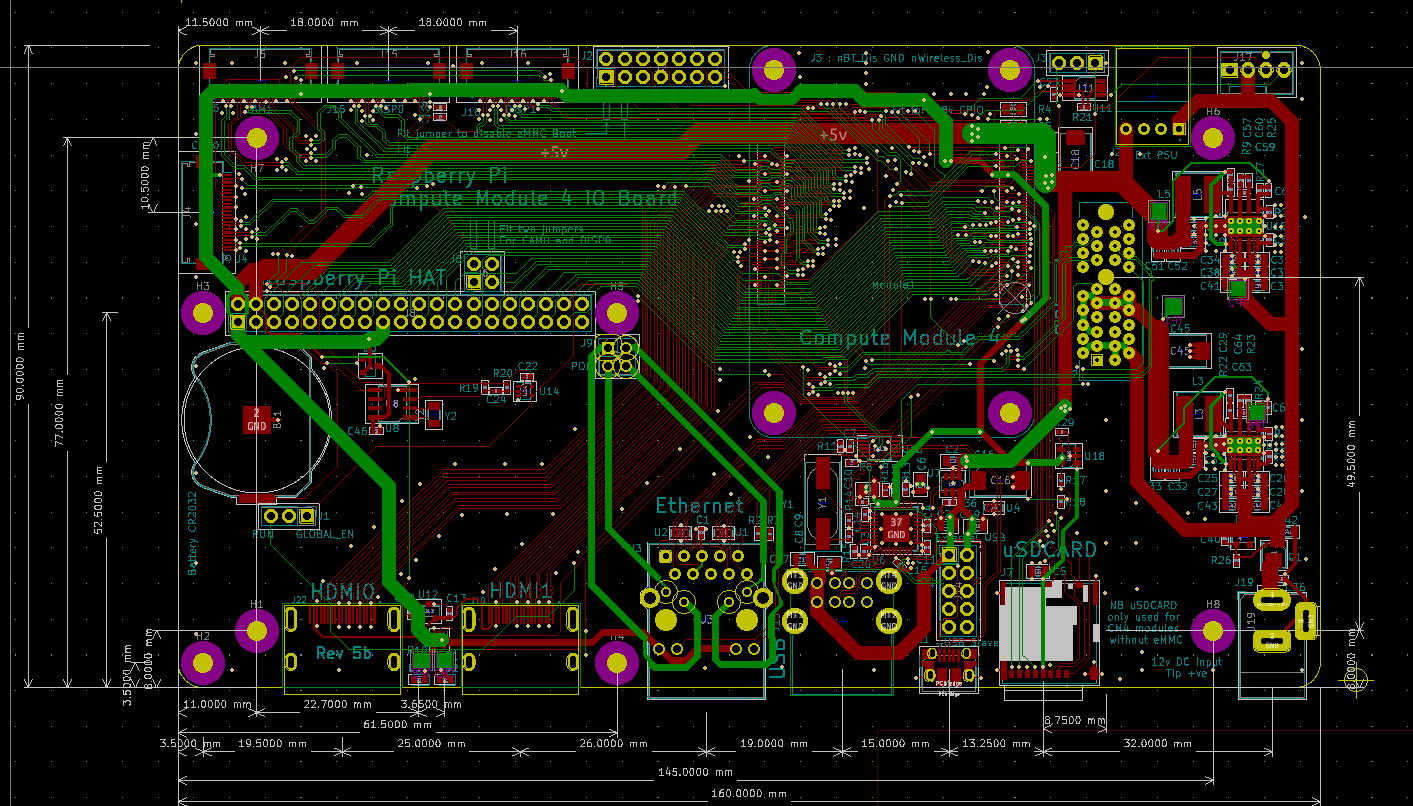Select the Battery CR2032 text
1413x806 pixels.
point(192,532)
